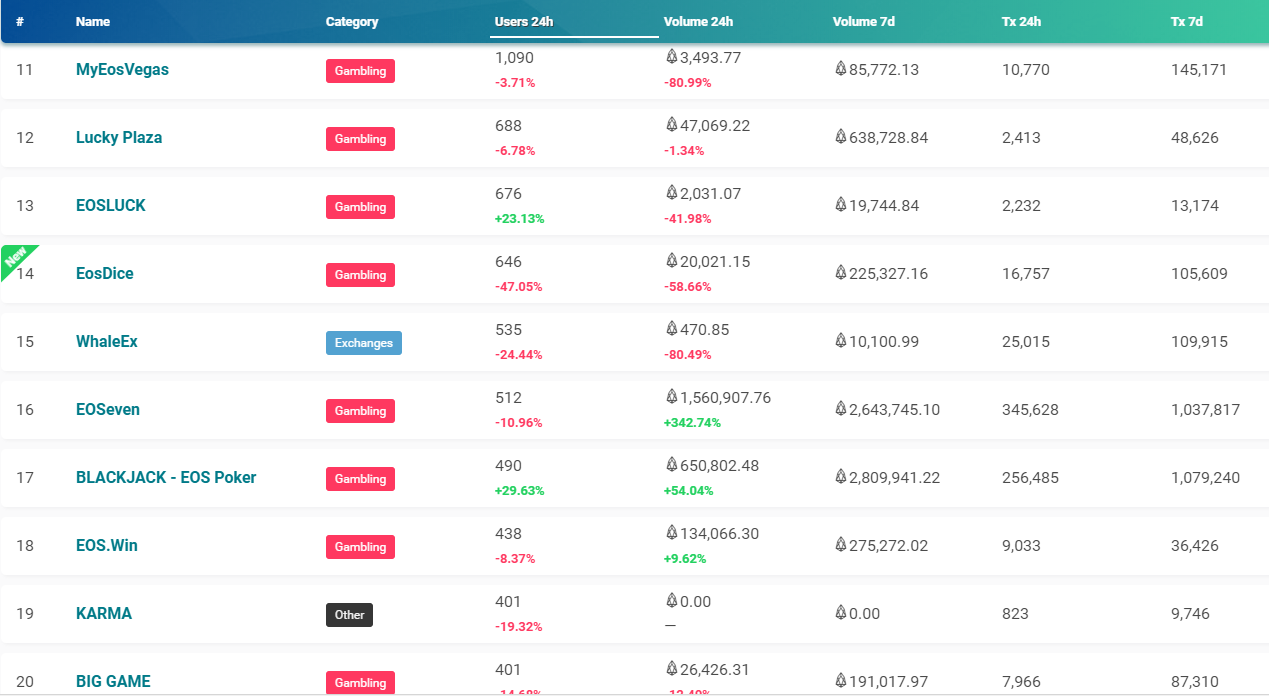Click Gambling tag on Lucky Plaza row

(360, 139)
